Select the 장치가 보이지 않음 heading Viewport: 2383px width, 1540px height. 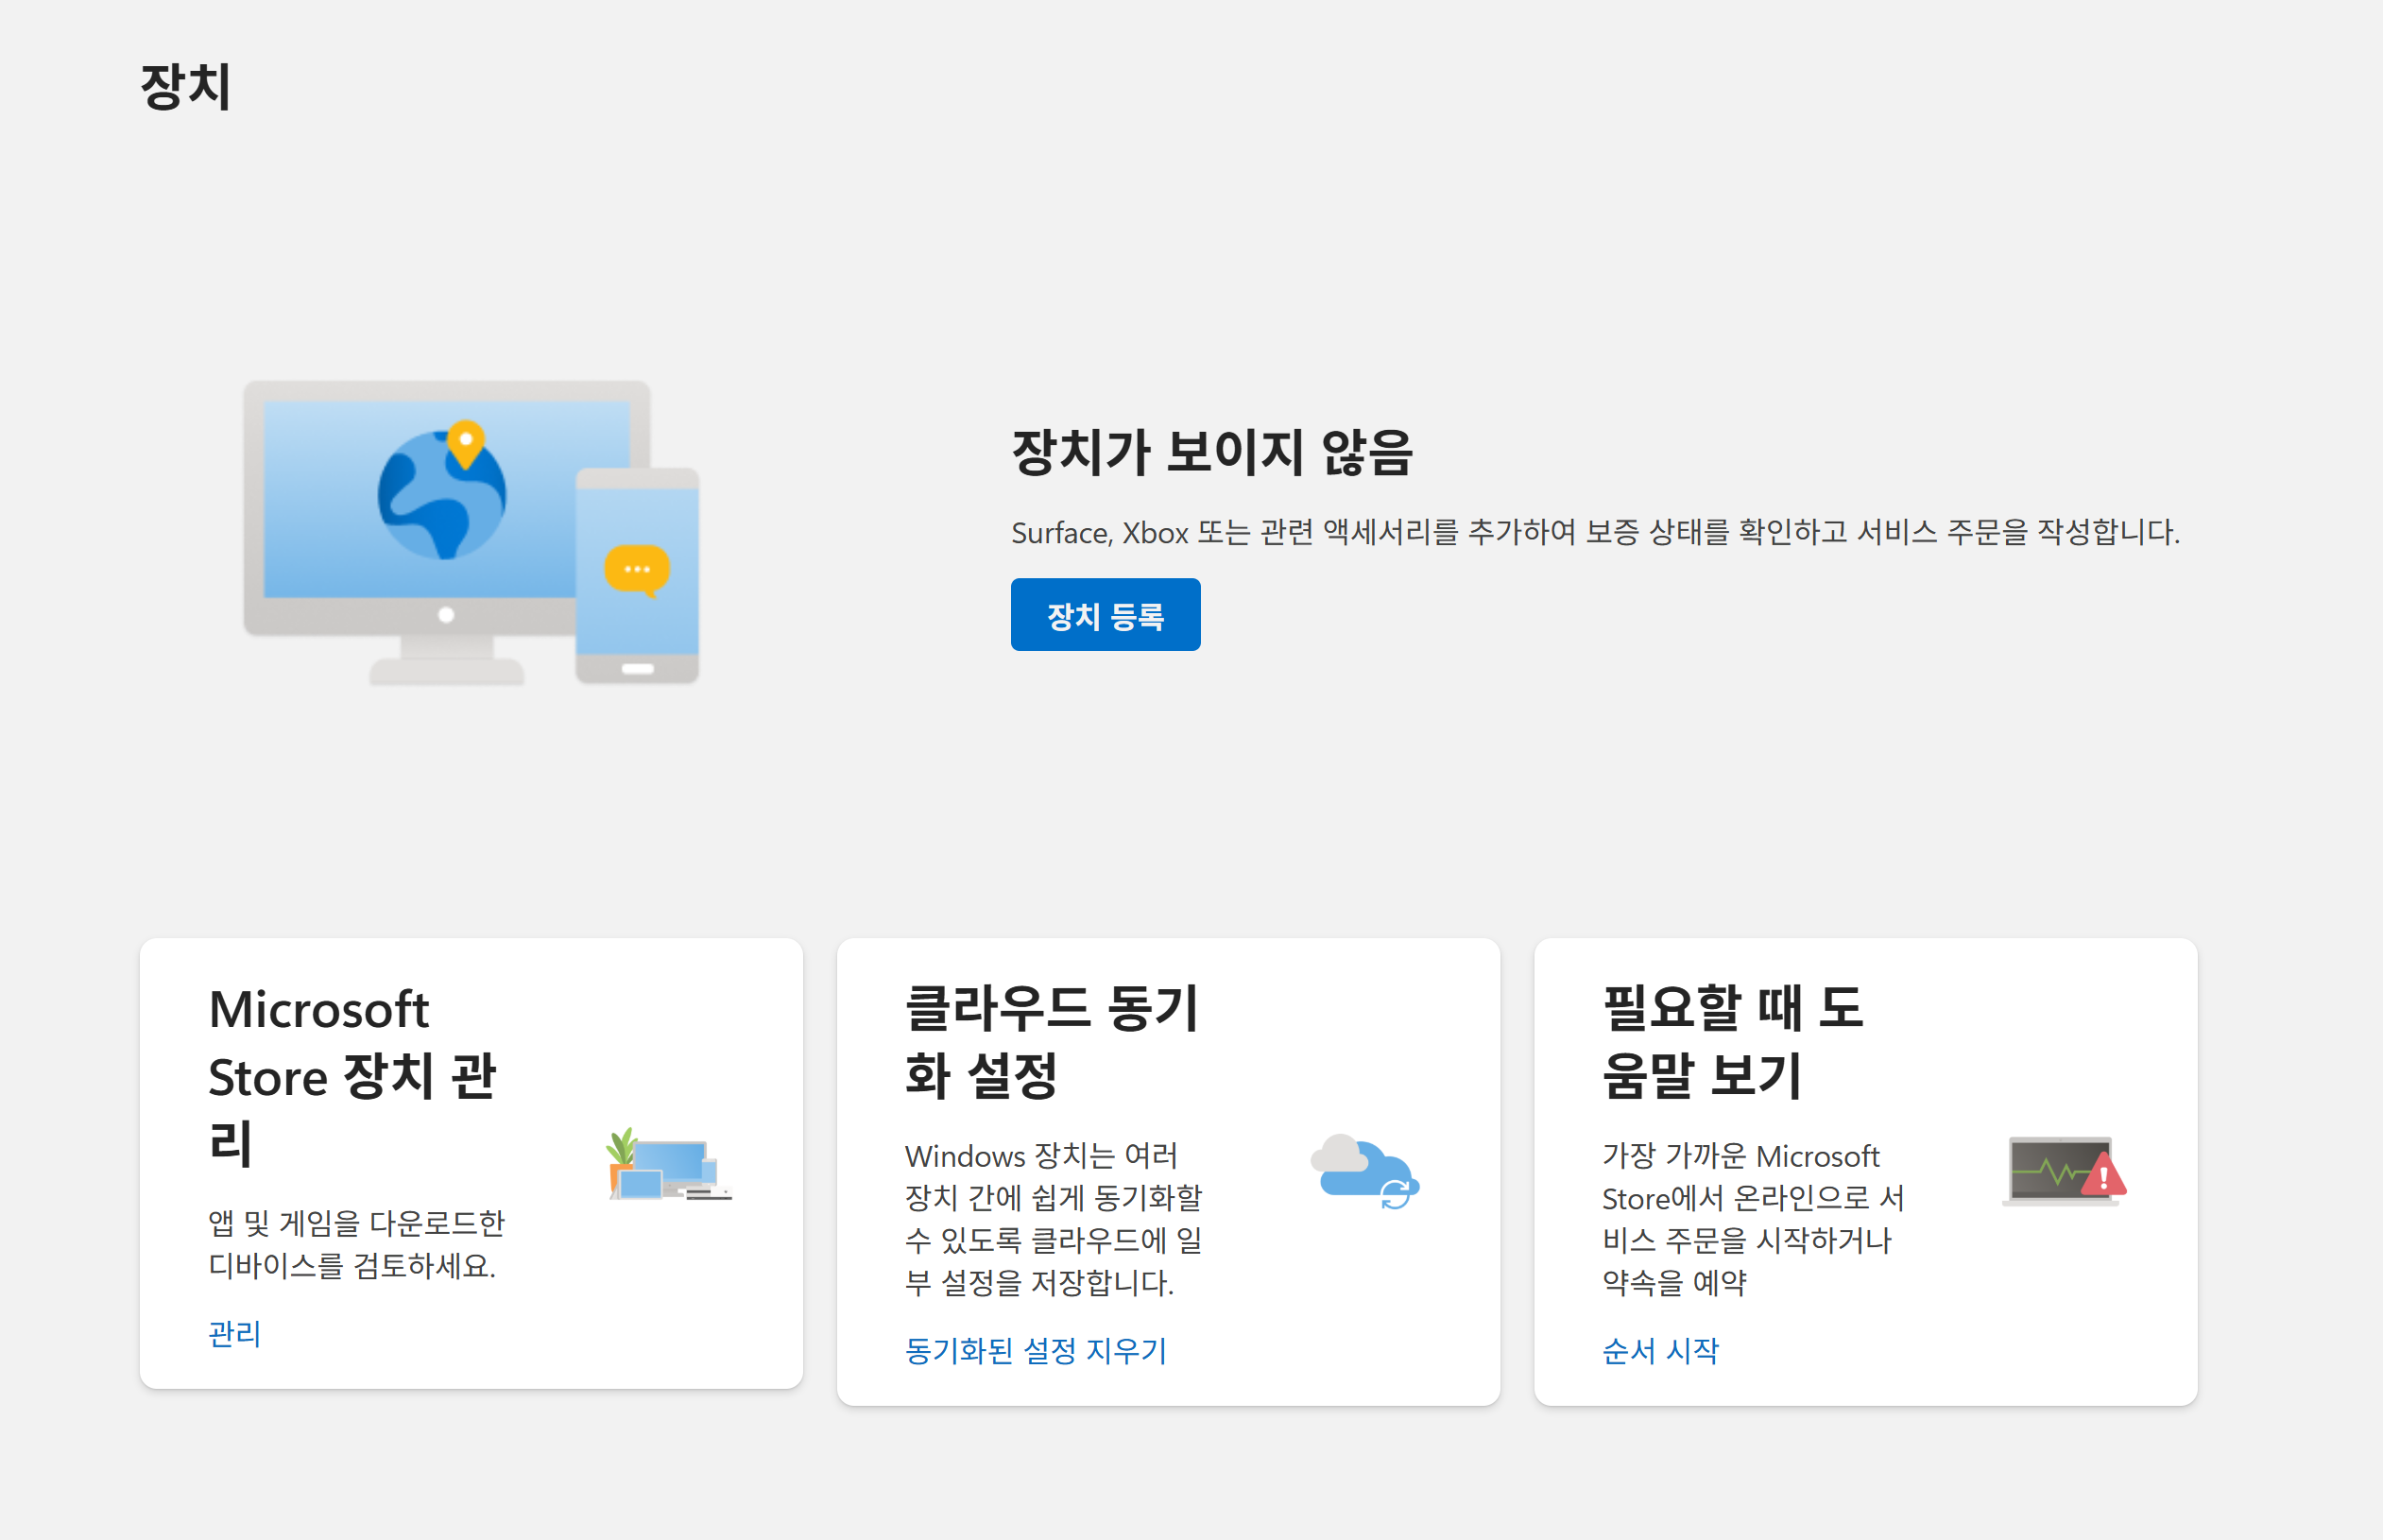point(1212,451)
